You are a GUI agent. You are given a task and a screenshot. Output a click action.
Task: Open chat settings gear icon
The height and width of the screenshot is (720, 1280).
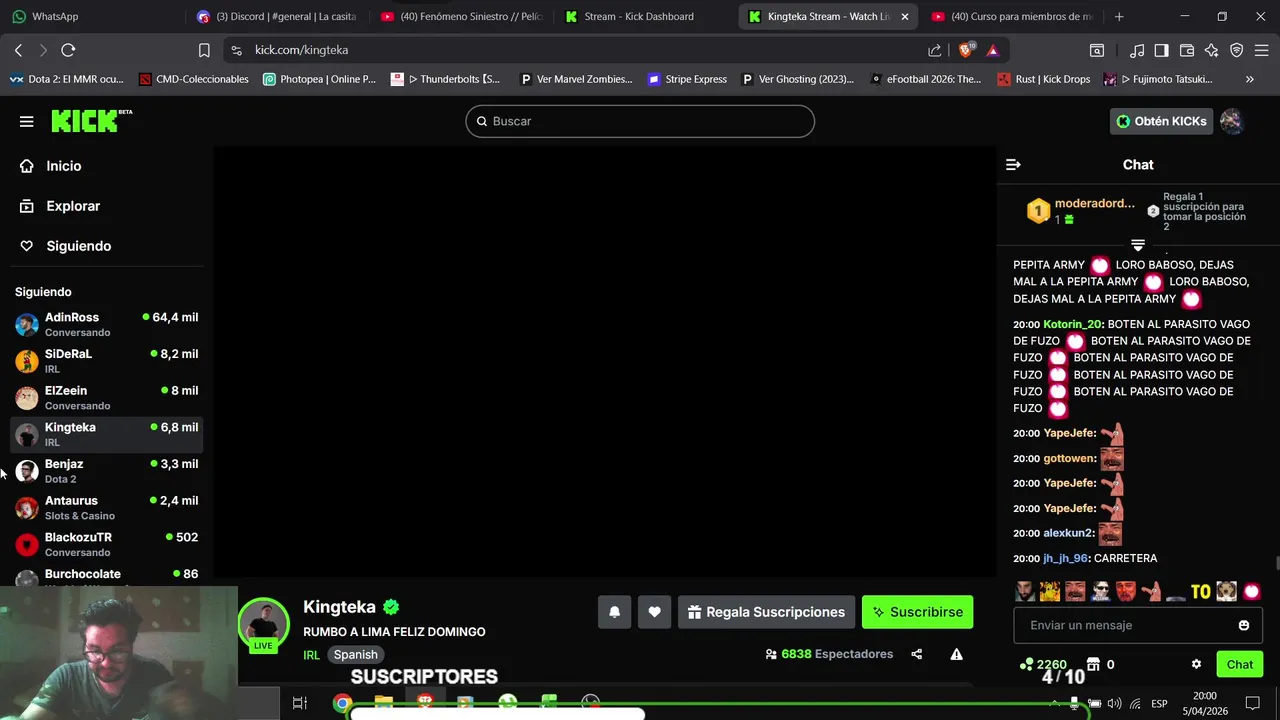pos(1196,664)
